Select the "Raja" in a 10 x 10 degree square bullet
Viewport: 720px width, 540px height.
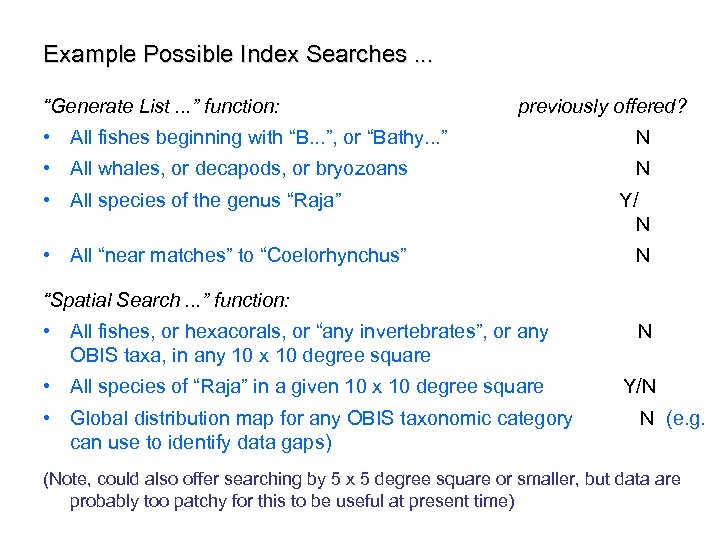click(x=306, y=387)
